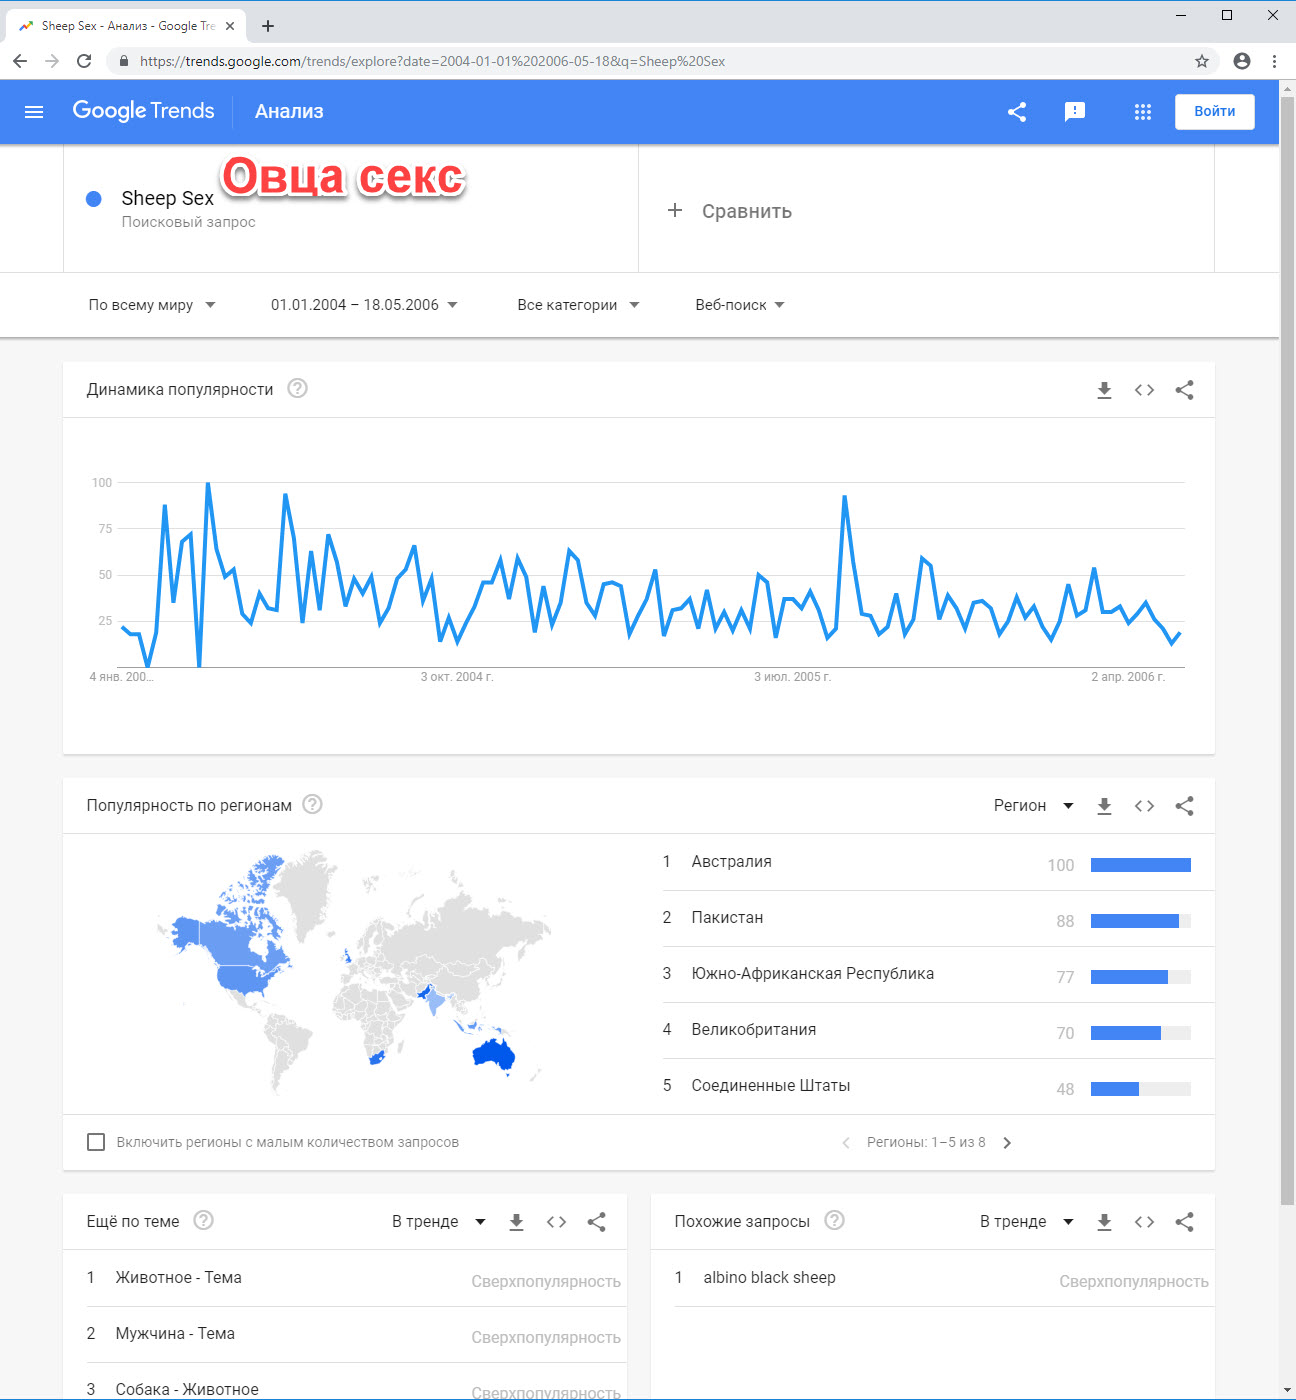Share the Ещё по теме widget
This screenshot has width=1296, height=1400.
click(x=597, y=1222)
